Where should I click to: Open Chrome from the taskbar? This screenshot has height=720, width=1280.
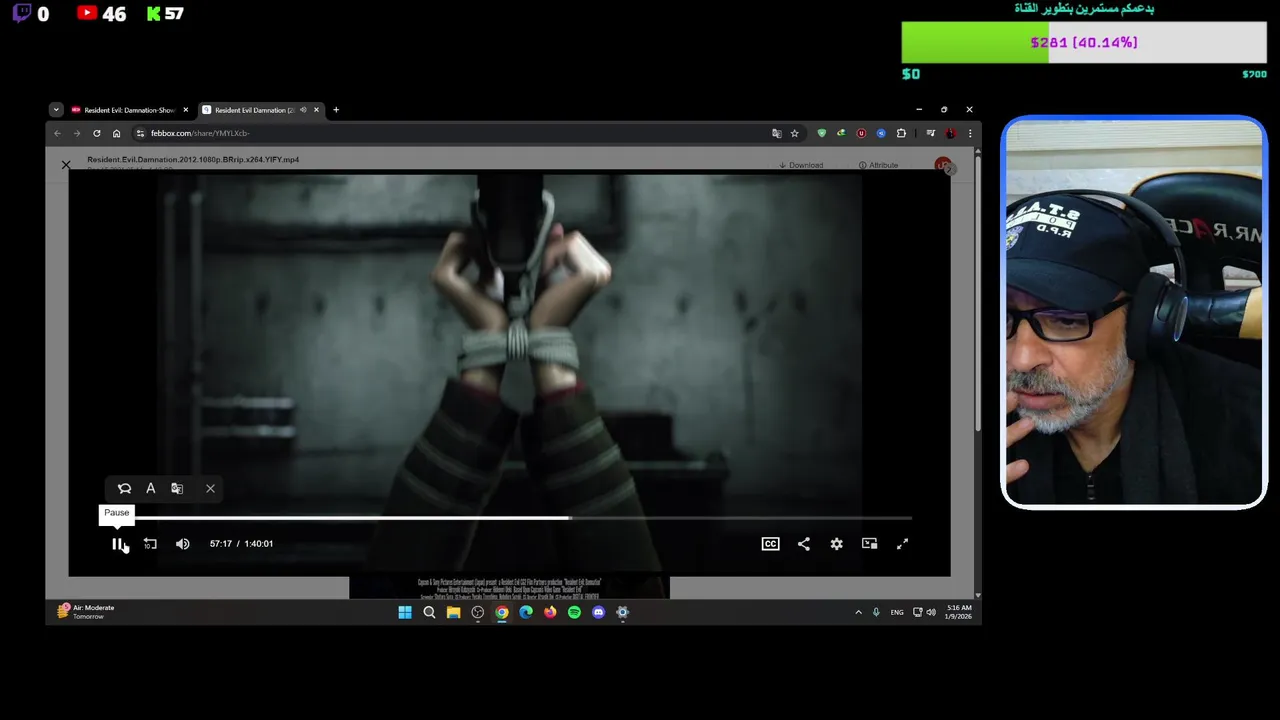pyautogui.click(x=502, y=612)
